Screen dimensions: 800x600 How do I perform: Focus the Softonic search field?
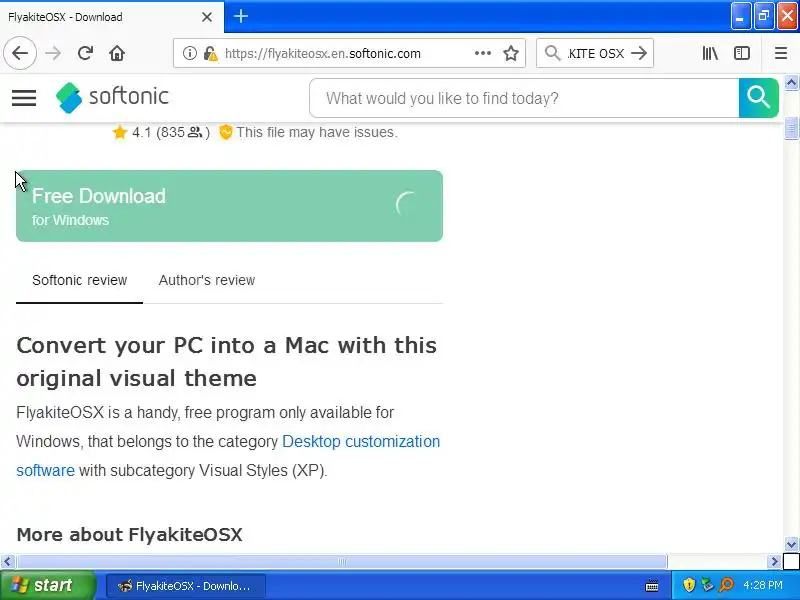[524, 98]
